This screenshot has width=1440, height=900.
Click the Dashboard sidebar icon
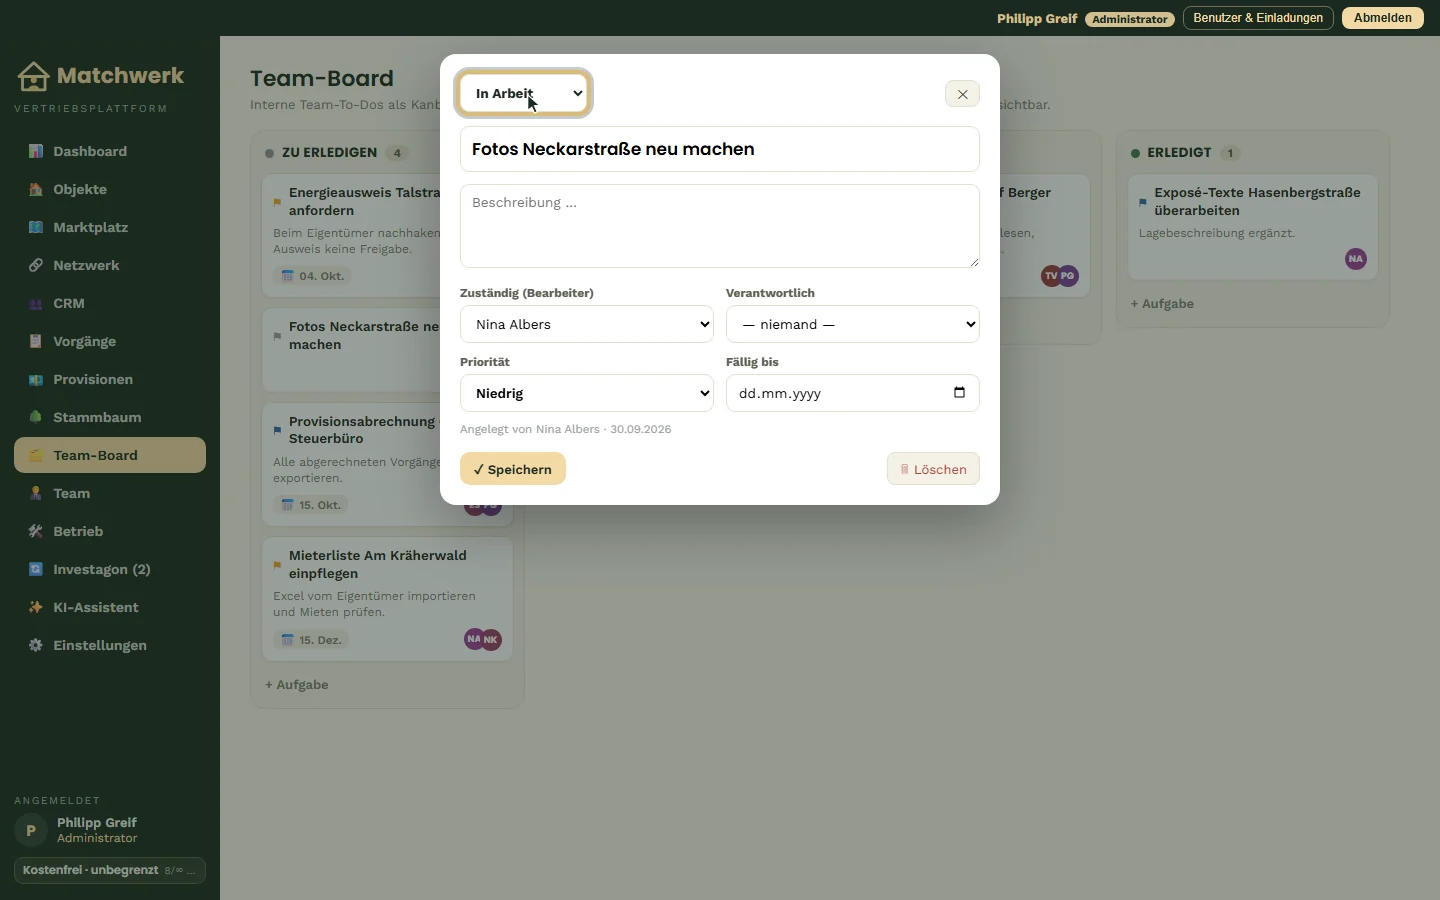click(36, 151)
